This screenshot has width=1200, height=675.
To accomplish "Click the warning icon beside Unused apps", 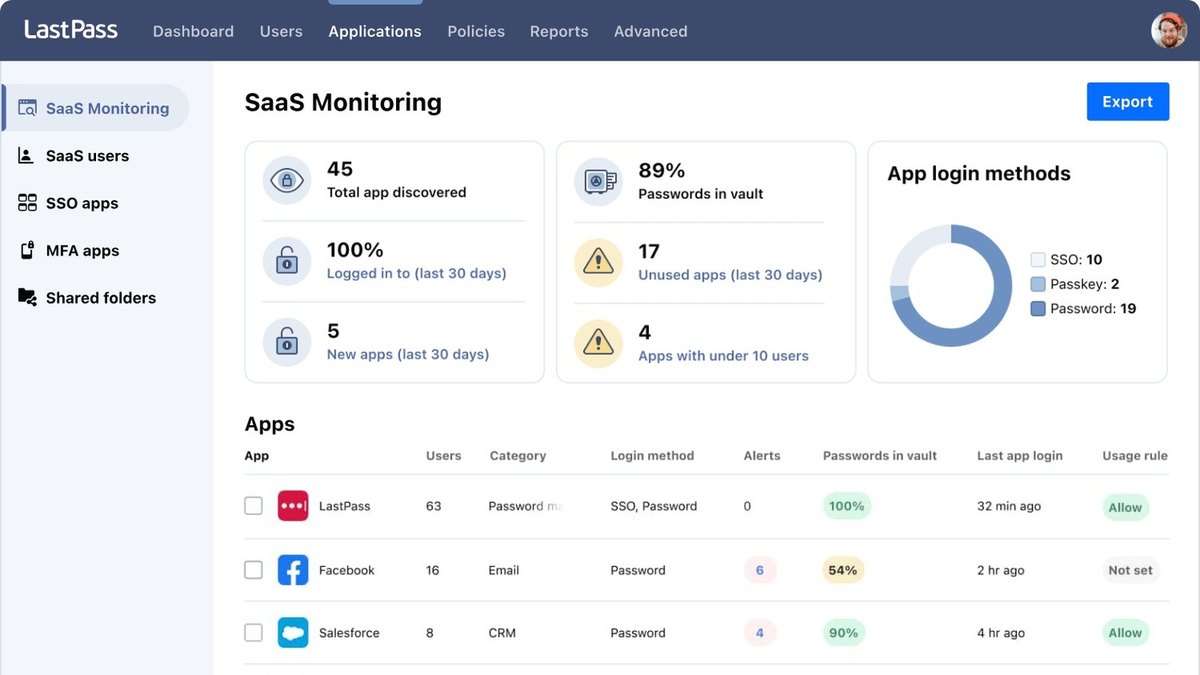I will tap(598, 262).
